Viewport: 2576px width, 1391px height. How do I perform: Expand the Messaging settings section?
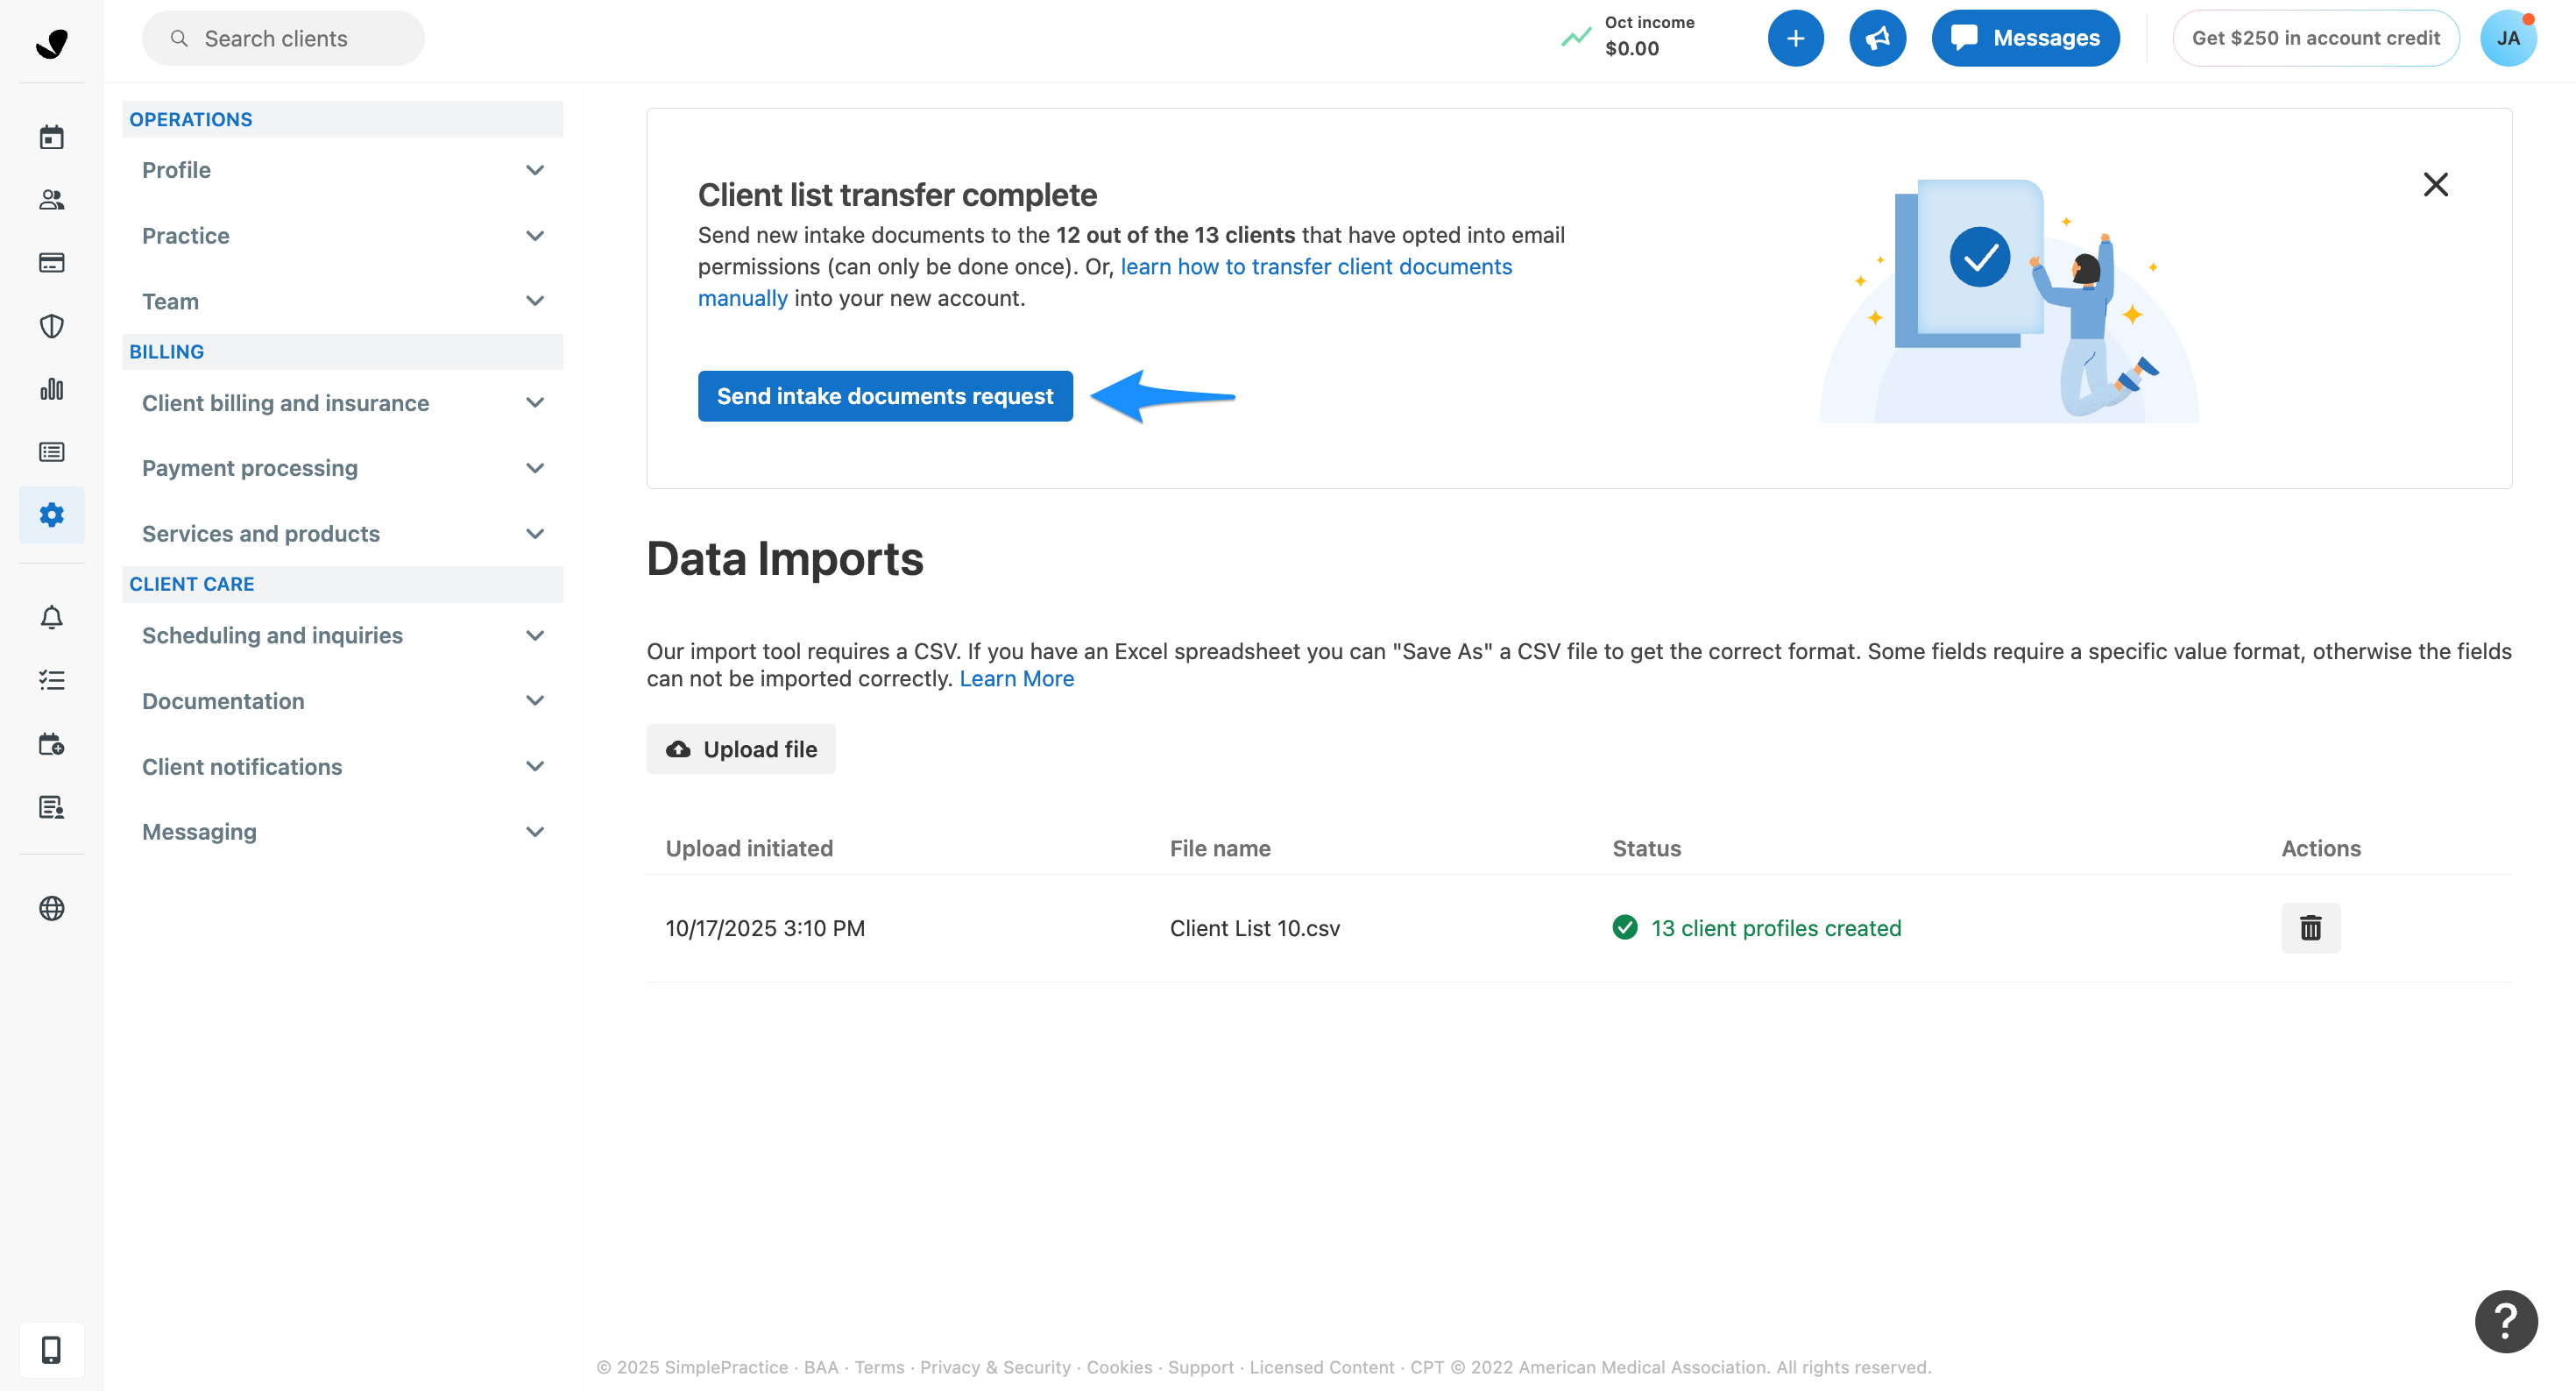(x=342, y=832)
